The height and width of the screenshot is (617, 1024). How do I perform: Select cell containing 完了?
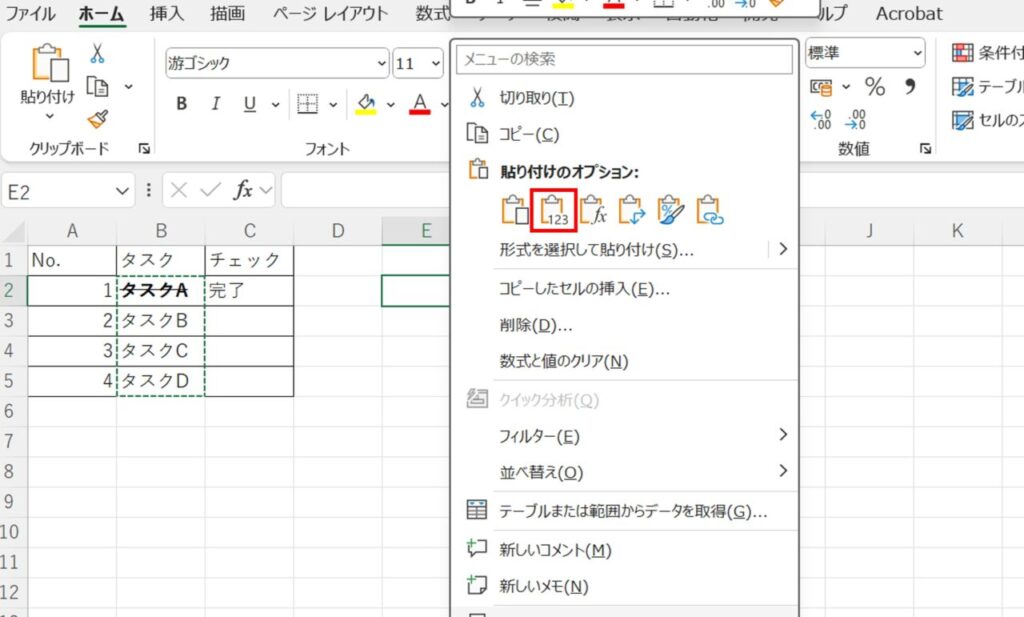tap(249, 291)
